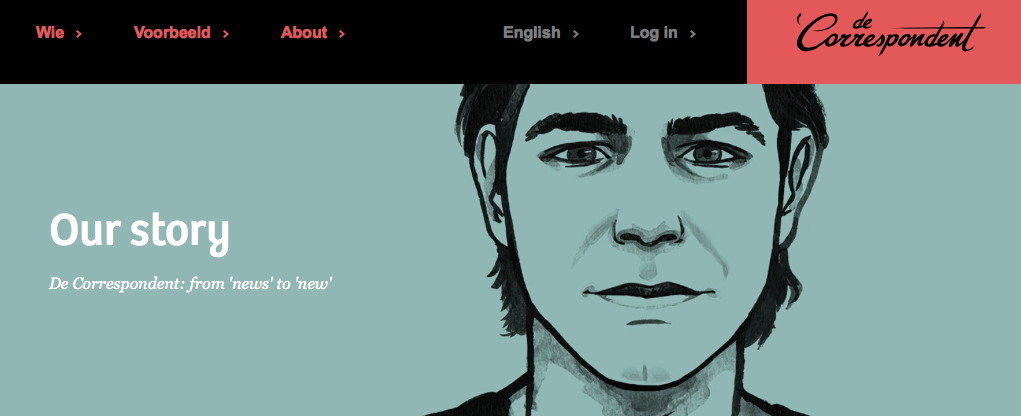Viewport: 1021px width, 416px height.
Task: Open the De Correspondent script logo
Action: 889,34
